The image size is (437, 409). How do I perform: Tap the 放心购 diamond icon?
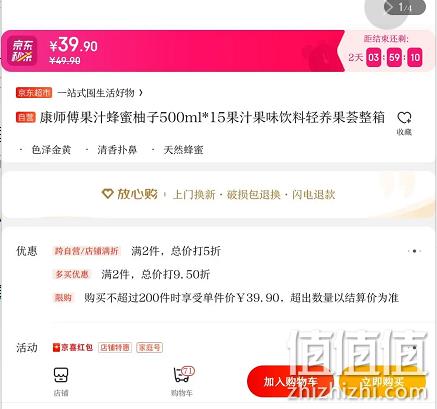[107, 194]
